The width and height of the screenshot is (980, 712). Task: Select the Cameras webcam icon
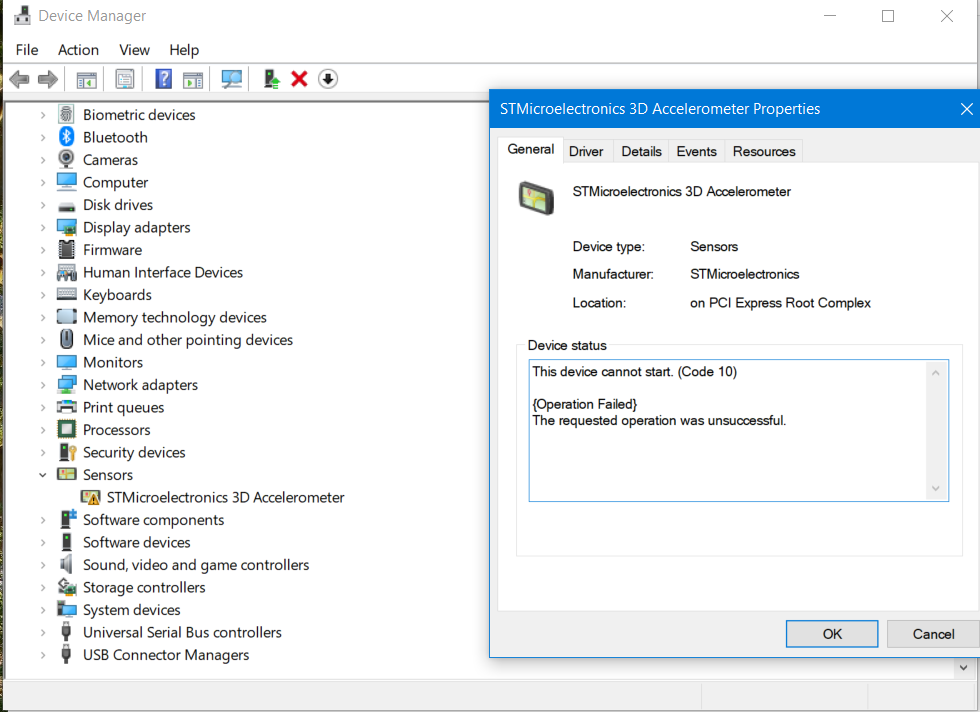click(66, 159)
